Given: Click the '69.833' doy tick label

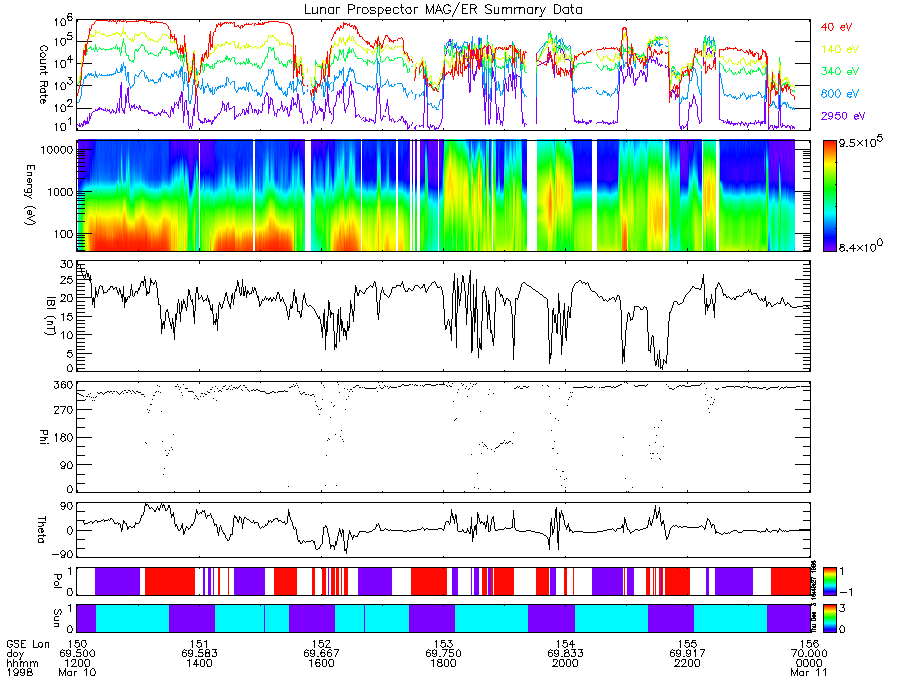Looking at the screenshot, I should [565, 654].
